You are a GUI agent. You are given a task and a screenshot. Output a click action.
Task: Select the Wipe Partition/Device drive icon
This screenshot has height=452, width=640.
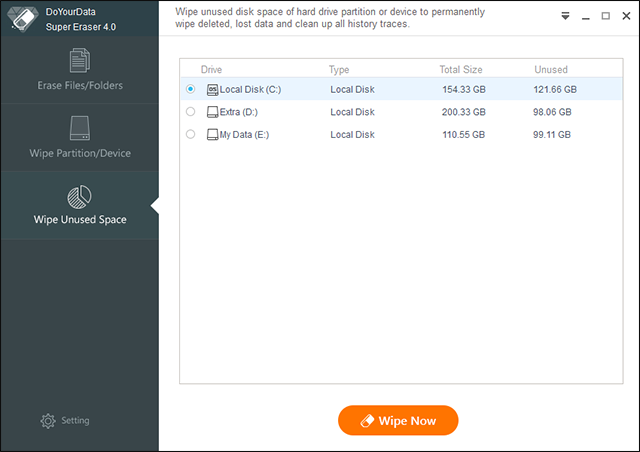(80, 128)
